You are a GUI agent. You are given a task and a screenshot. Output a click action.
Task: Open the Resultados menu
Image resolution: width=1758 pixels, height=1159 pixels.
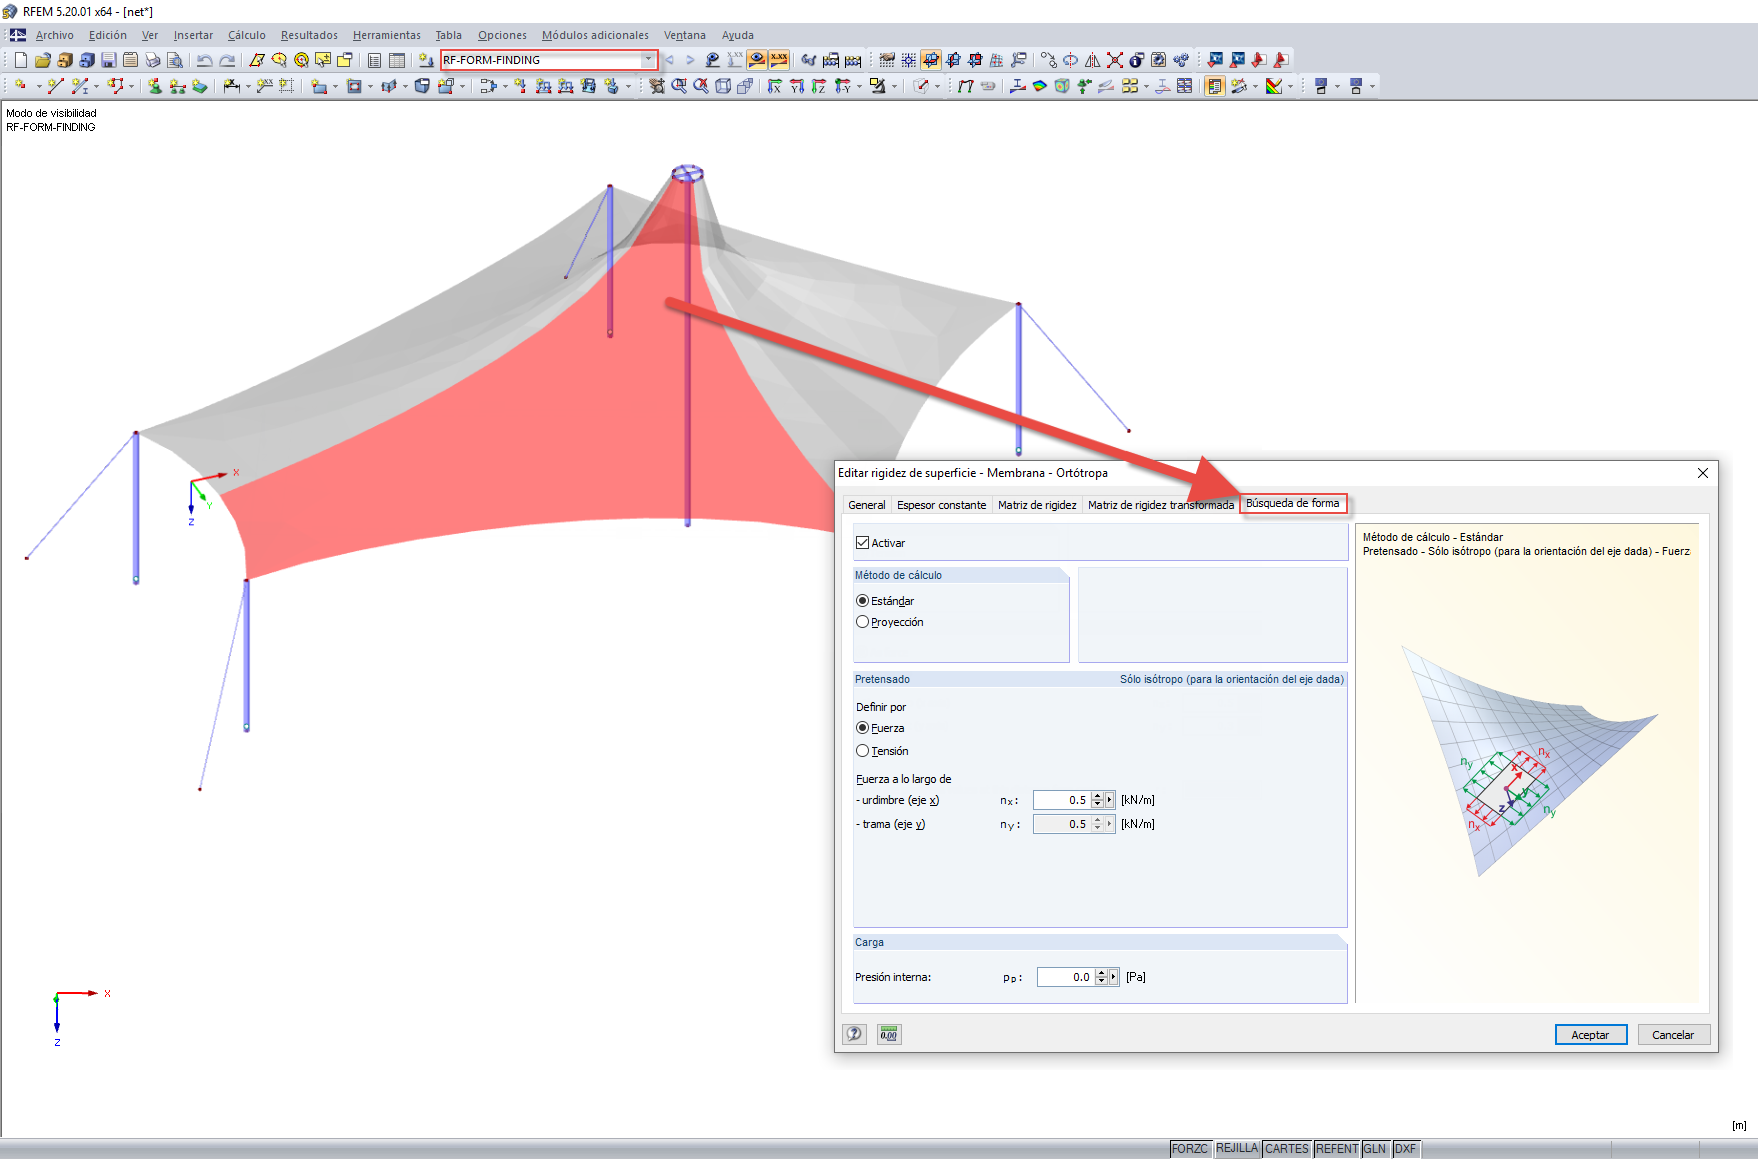pyautogui.click(x=309, y=35)
